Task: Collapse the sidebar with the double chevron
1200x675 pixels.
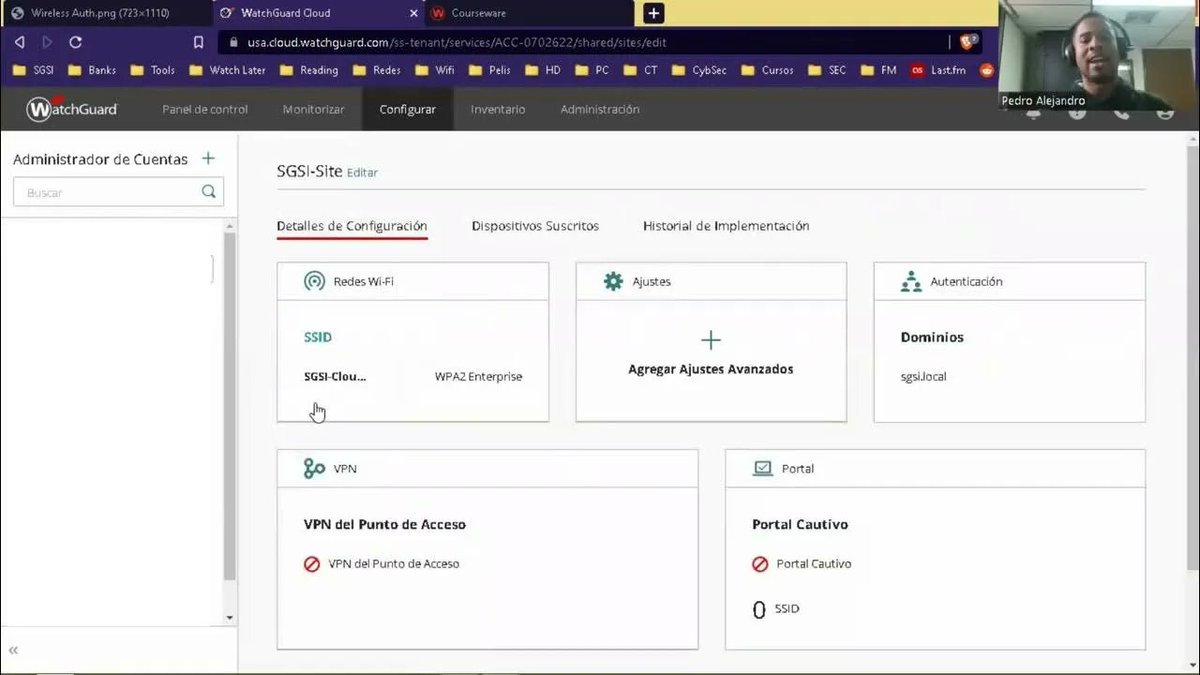Action: [14, 650]
